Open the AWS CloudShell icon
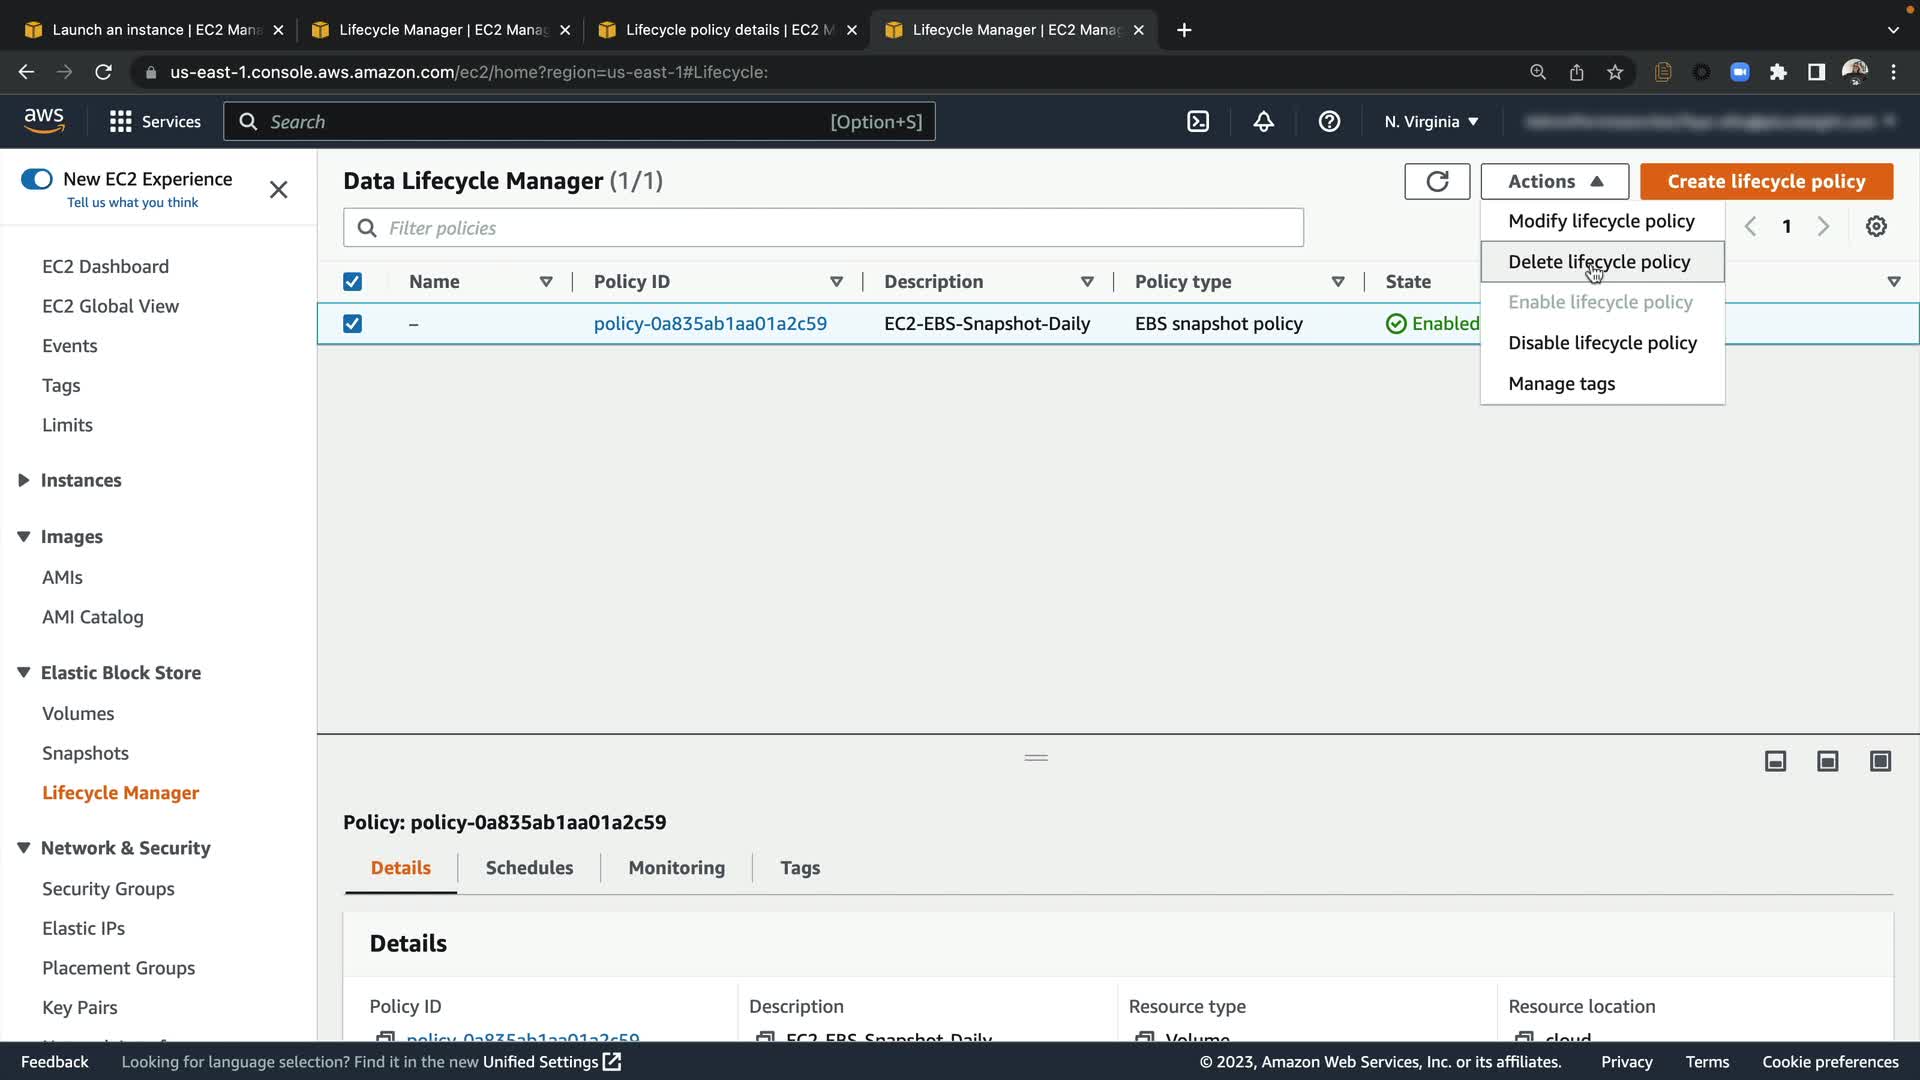 tap(1198, 122)
